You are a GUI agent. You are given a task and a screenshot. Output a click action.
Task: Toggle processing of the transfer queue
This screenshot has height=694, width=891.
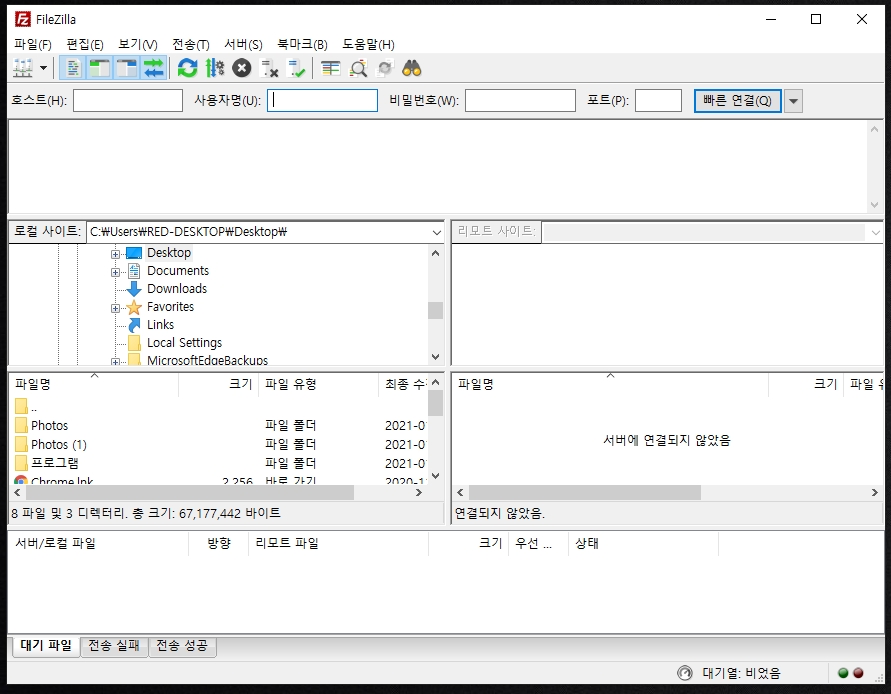tap(214, 68)
